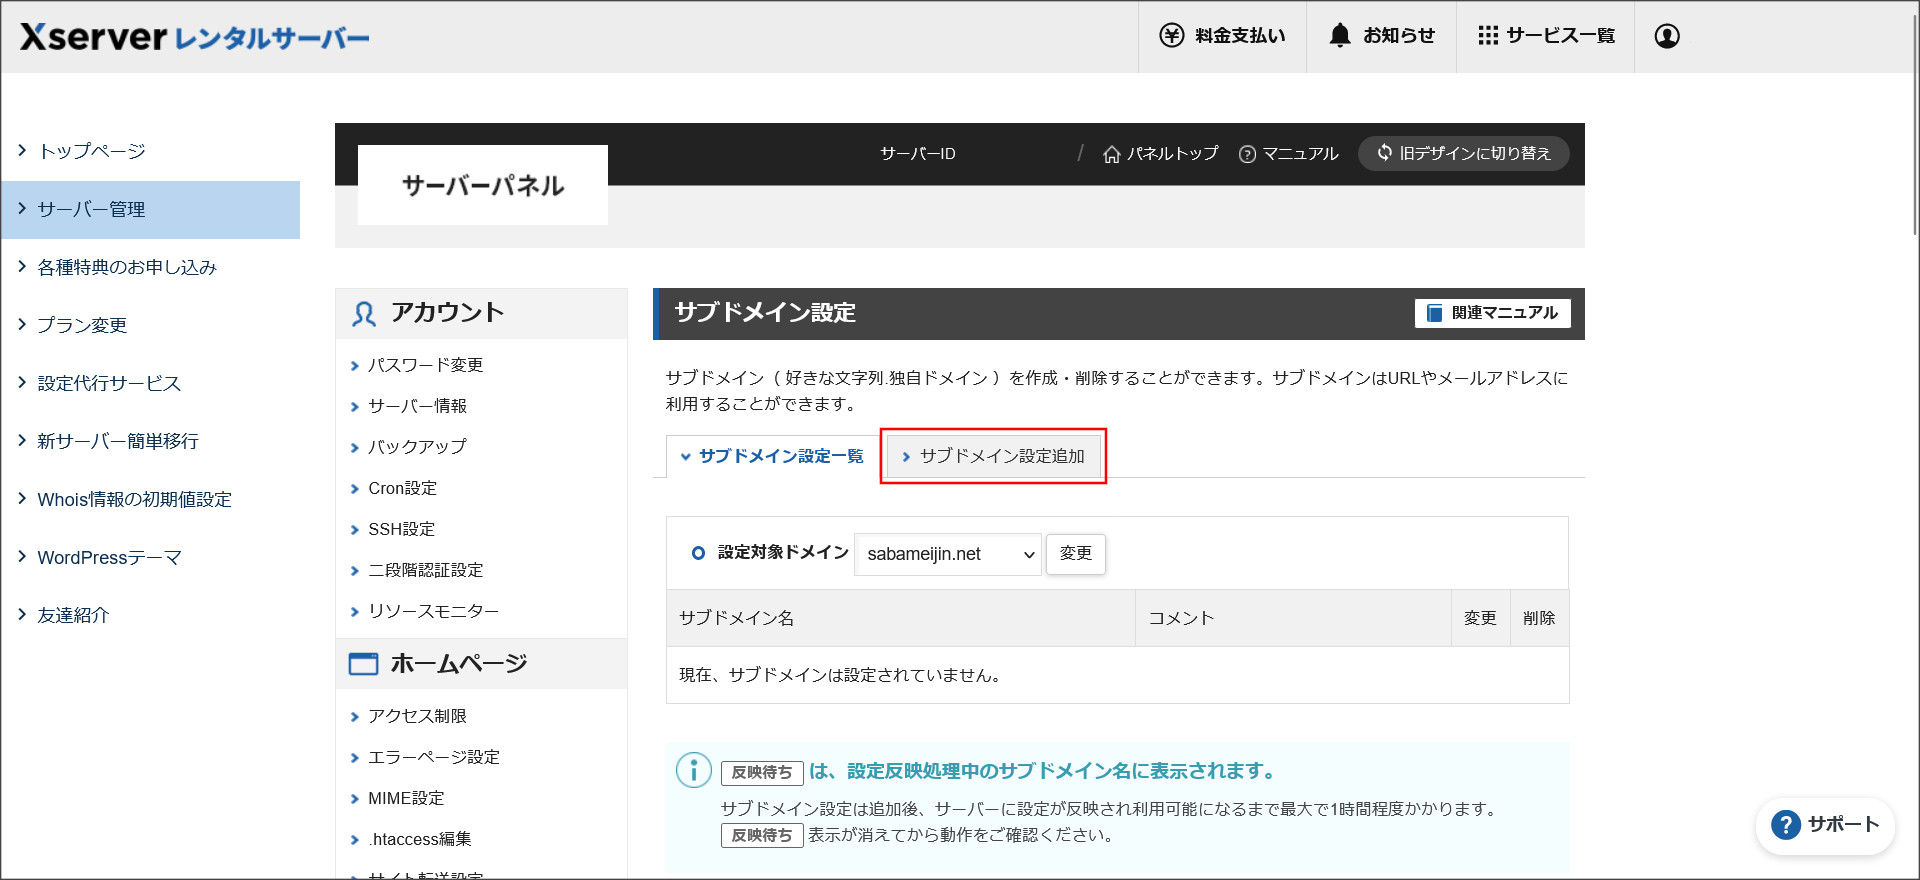1920x880 pixels.
Task: Click the blue info icon
Action: click(x=694, y=770)
